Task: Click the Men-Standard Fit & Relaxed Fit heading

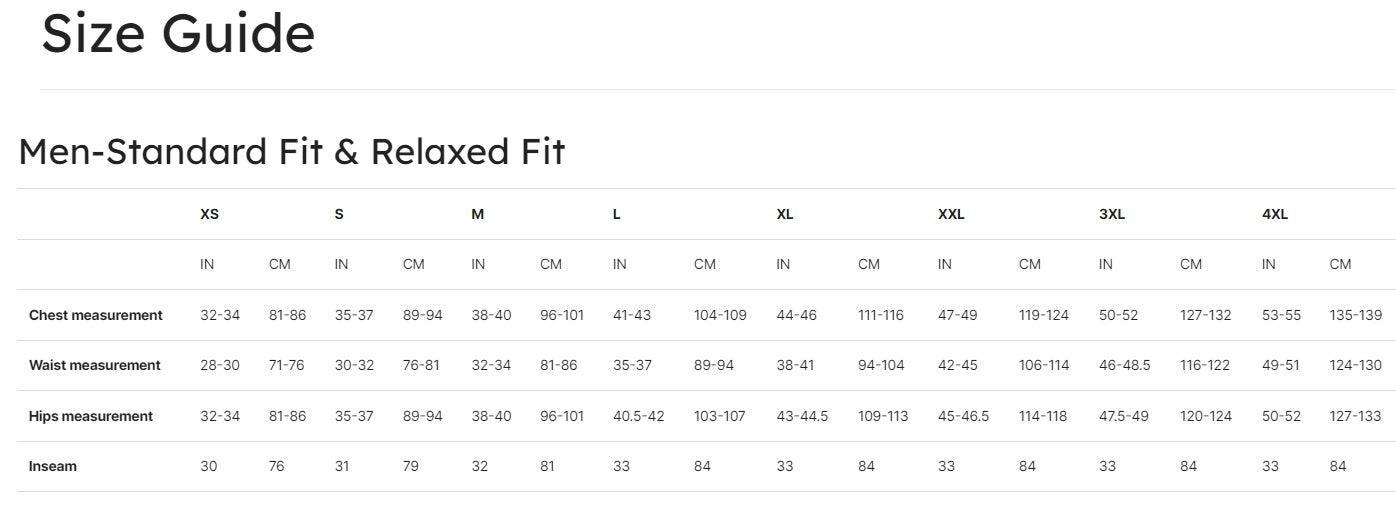Action: [x=292, y=152]
